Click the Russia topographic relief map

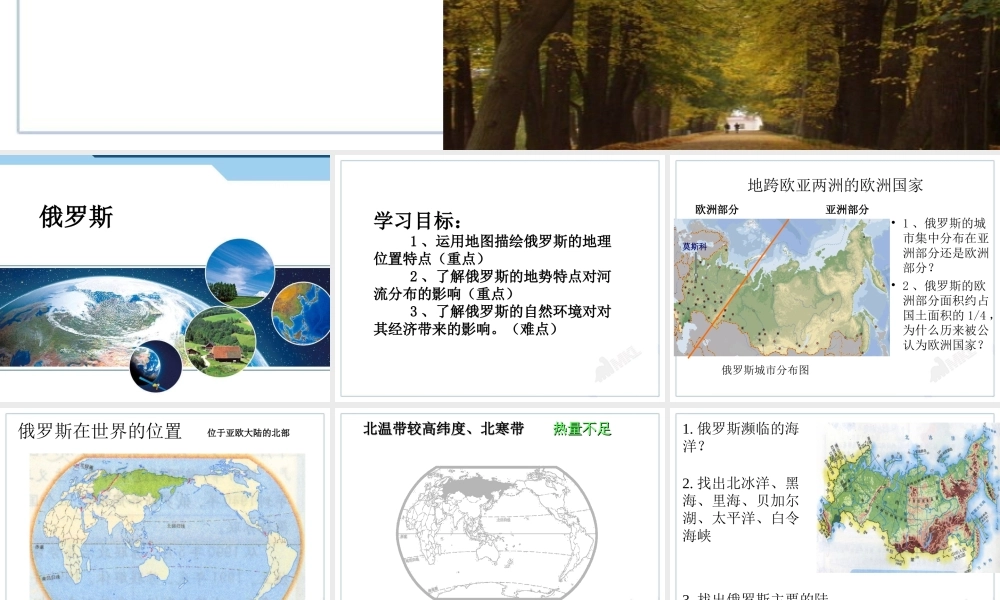click(908, 497)
